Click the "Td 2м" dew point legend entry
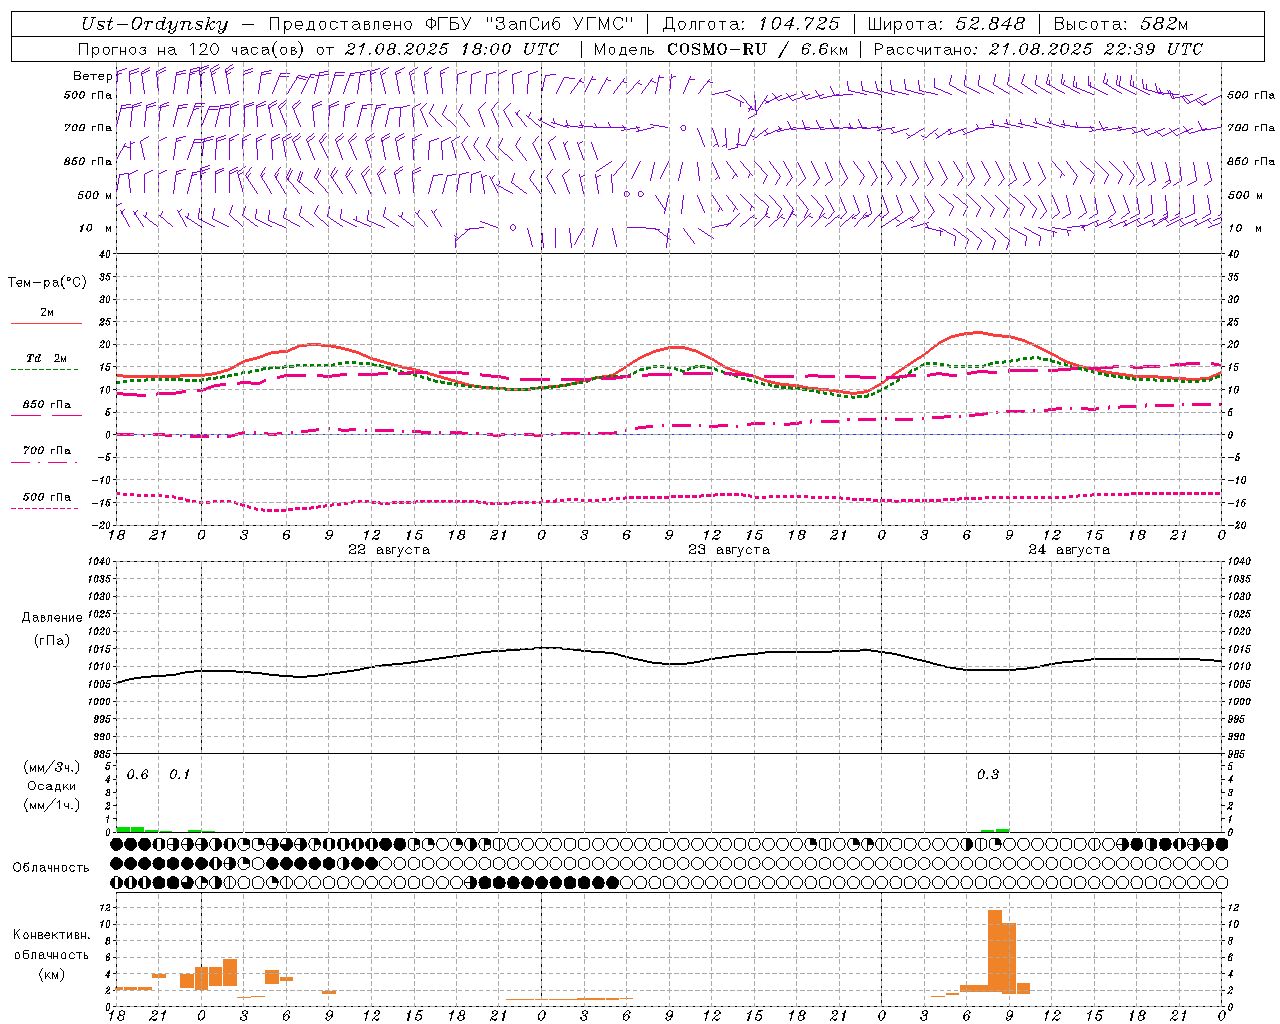 pos(46,358)
